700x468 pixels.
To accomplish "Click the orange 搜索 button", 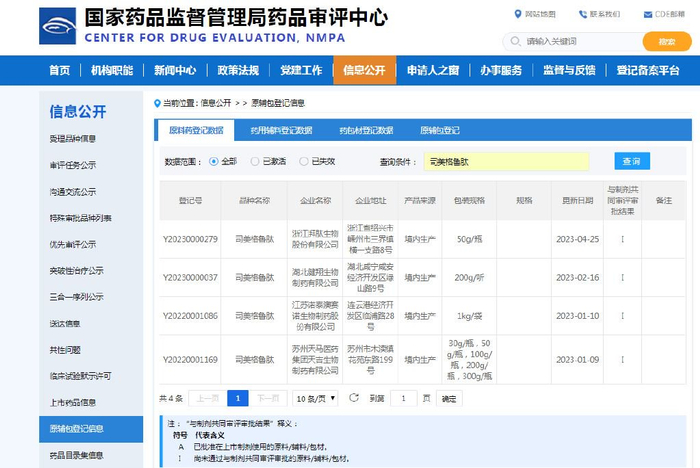I will click(x=666, y=41).
